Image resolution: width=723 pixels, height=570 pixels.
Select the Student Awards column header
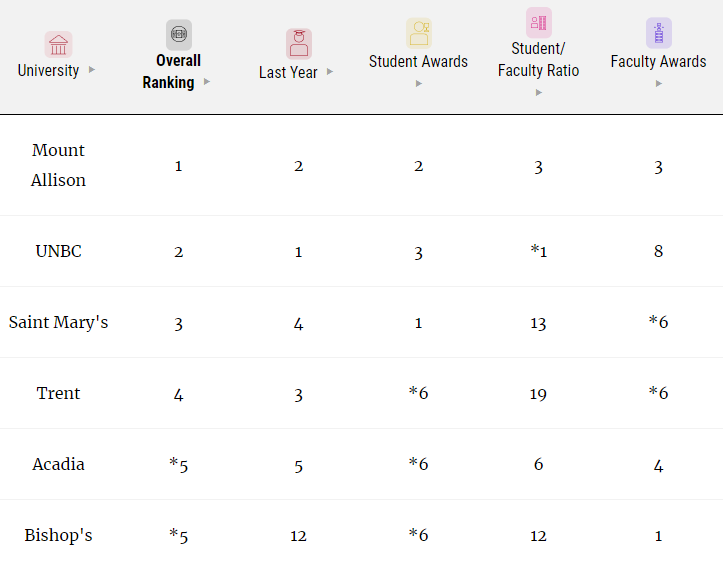[x=418, y=61]
